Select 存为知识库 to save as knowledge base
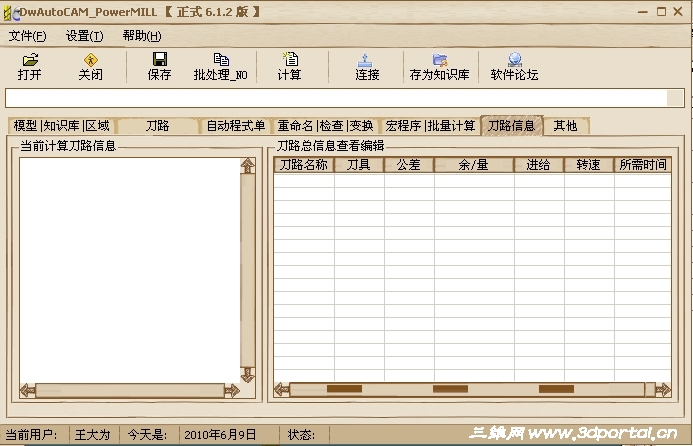Screen dimensions: 693x446 click(439, 66)
